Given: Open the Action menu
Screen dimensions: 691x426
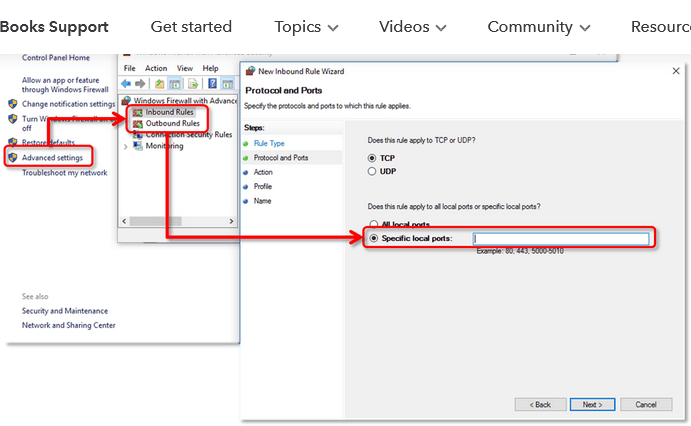Looking at the screenshot, I should coord(156,68).
